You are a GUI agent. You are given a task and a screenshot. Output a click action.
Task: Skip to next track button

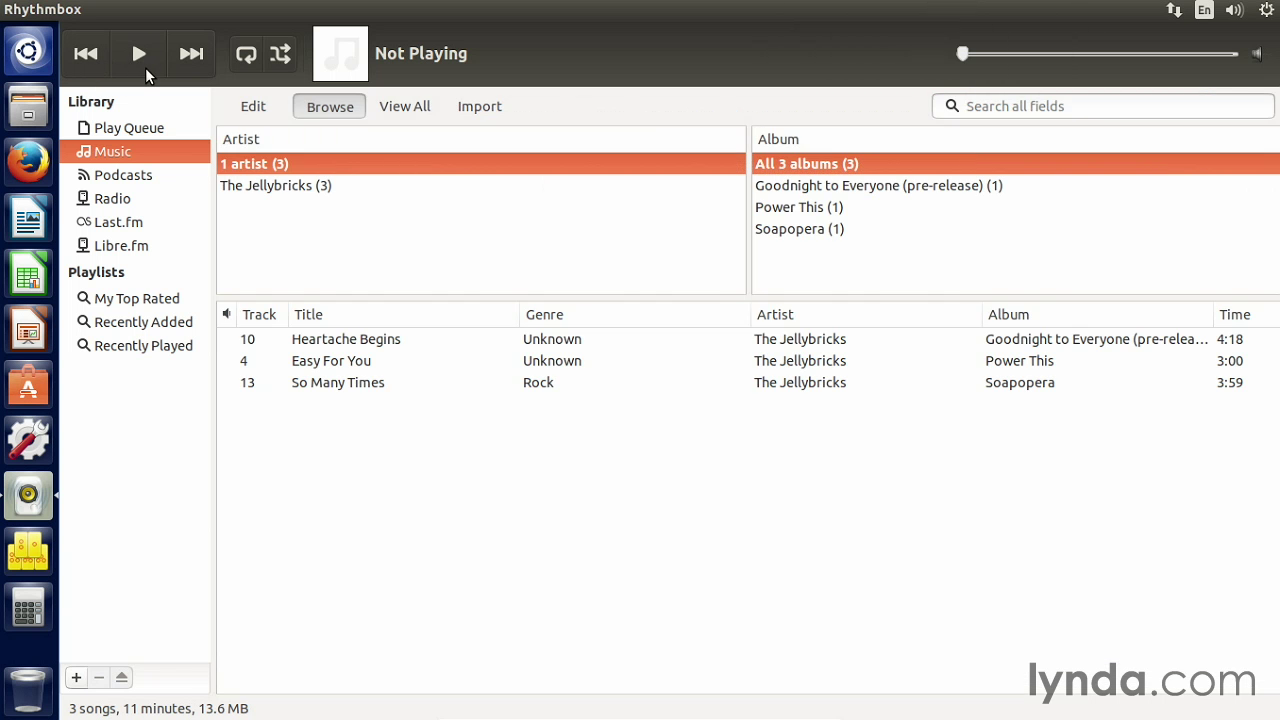click(191, 54)
